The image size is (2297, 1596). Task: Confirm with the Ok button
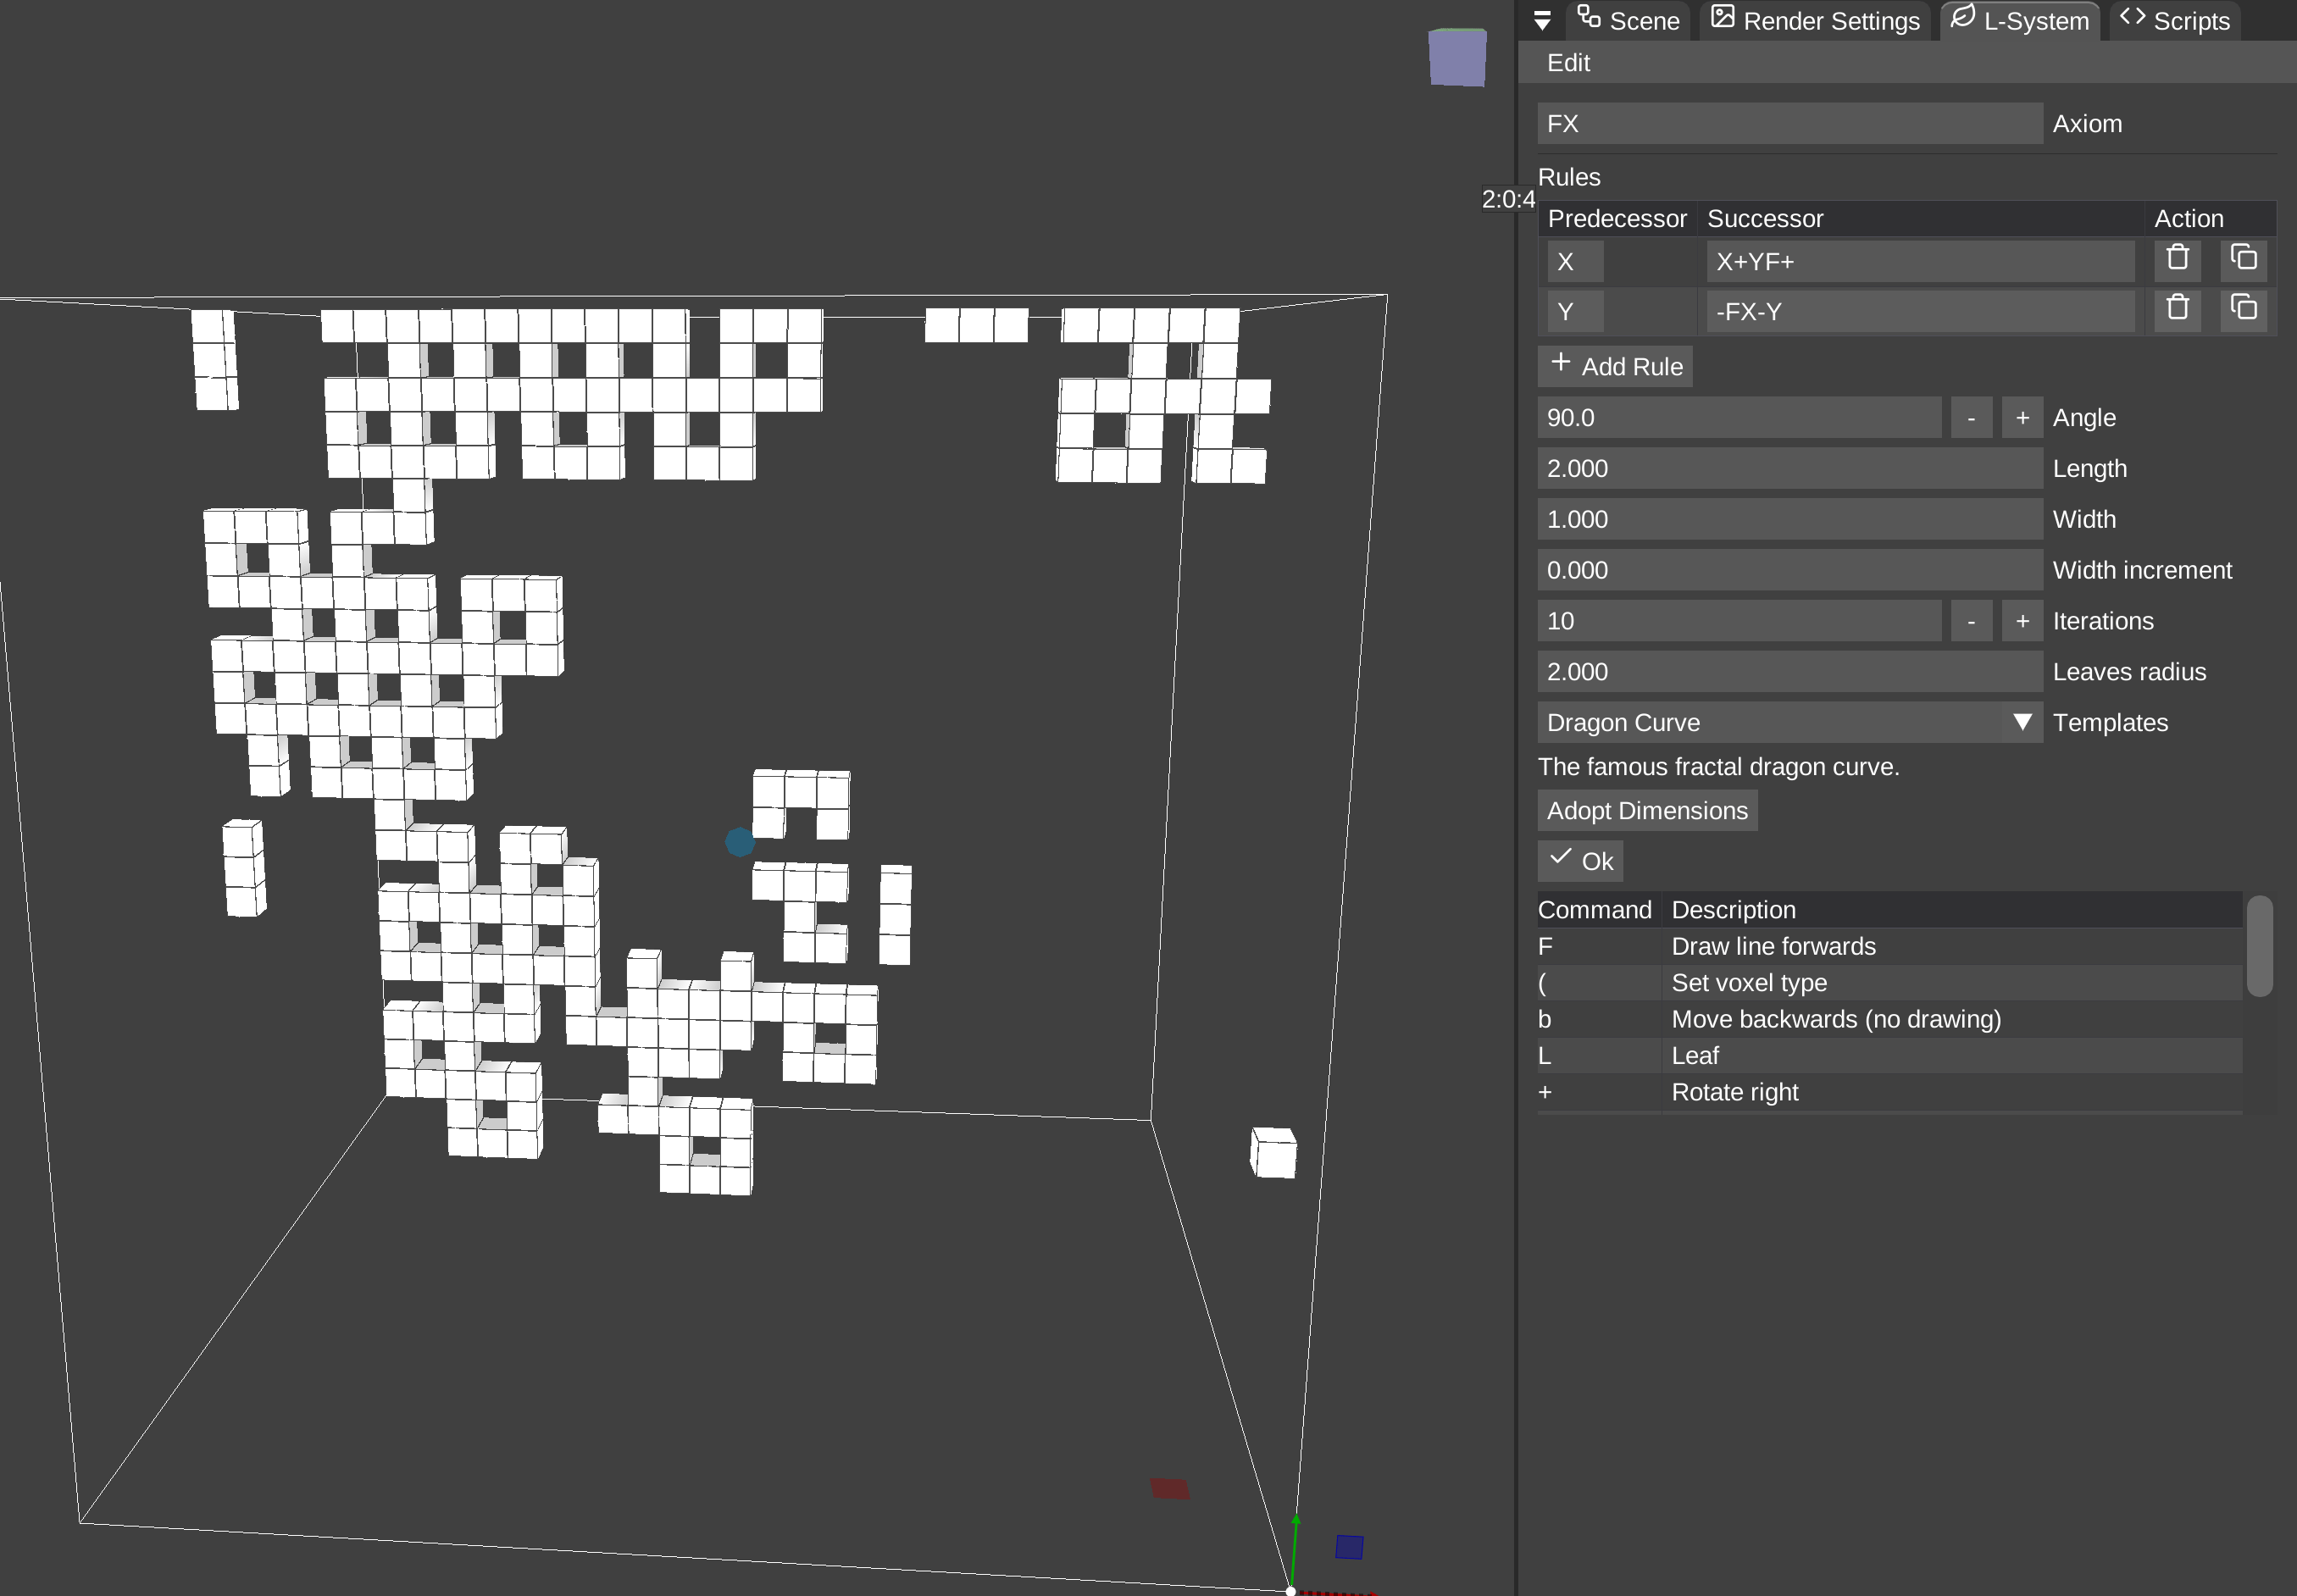tap(1580, 862)
